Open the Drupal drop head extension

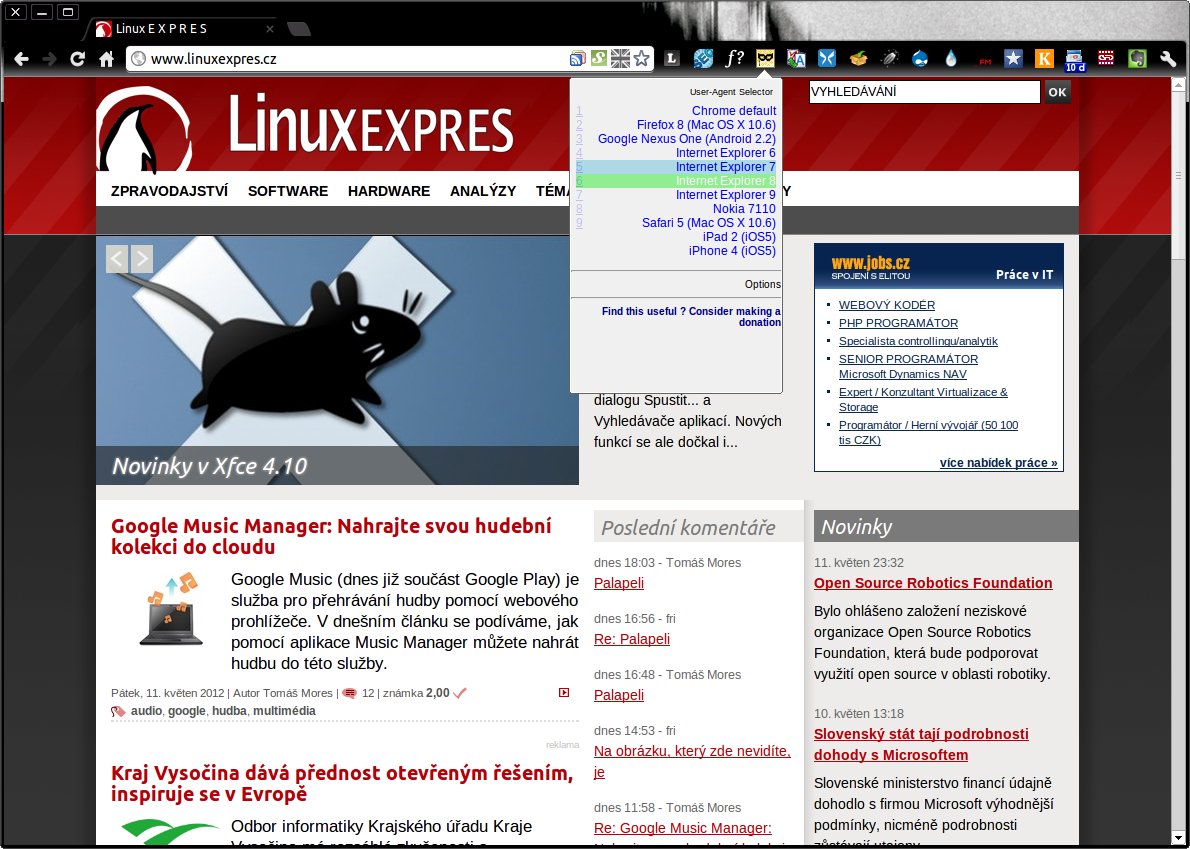[x=921, y=58]
